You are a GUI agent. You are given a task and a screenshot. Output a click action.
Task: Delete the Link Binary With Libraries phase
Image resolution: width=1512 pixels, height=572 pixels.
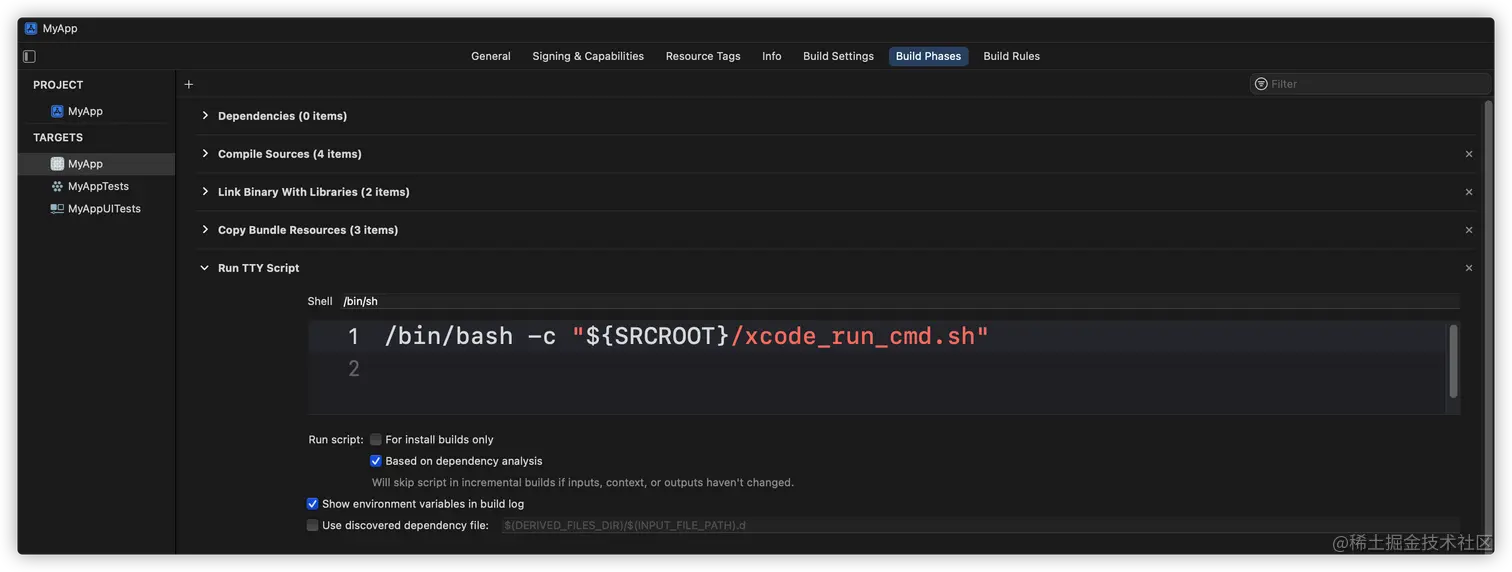click(x=1469, y=192)
